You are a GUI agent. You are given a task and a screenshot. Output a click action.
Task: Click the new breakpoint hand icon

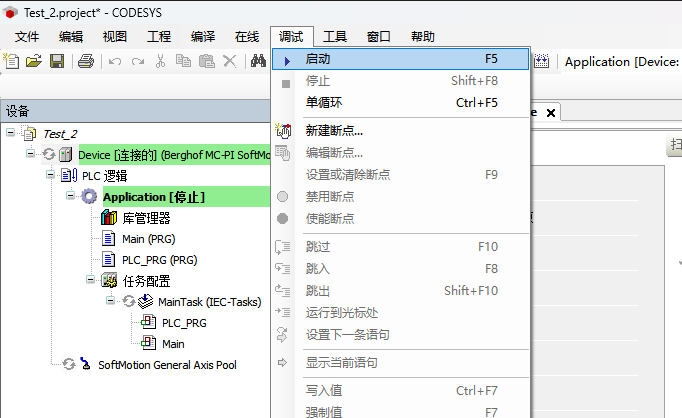[283, 131]
